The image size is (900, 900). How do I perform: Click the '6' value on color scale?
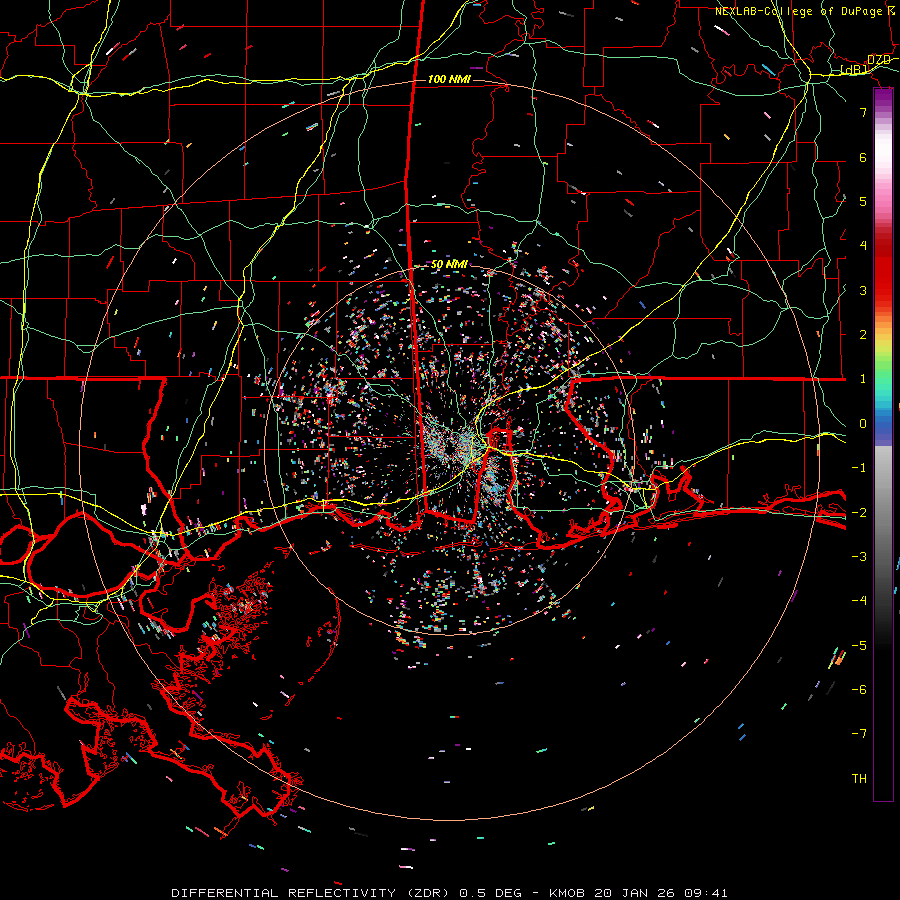coord(863,157)
